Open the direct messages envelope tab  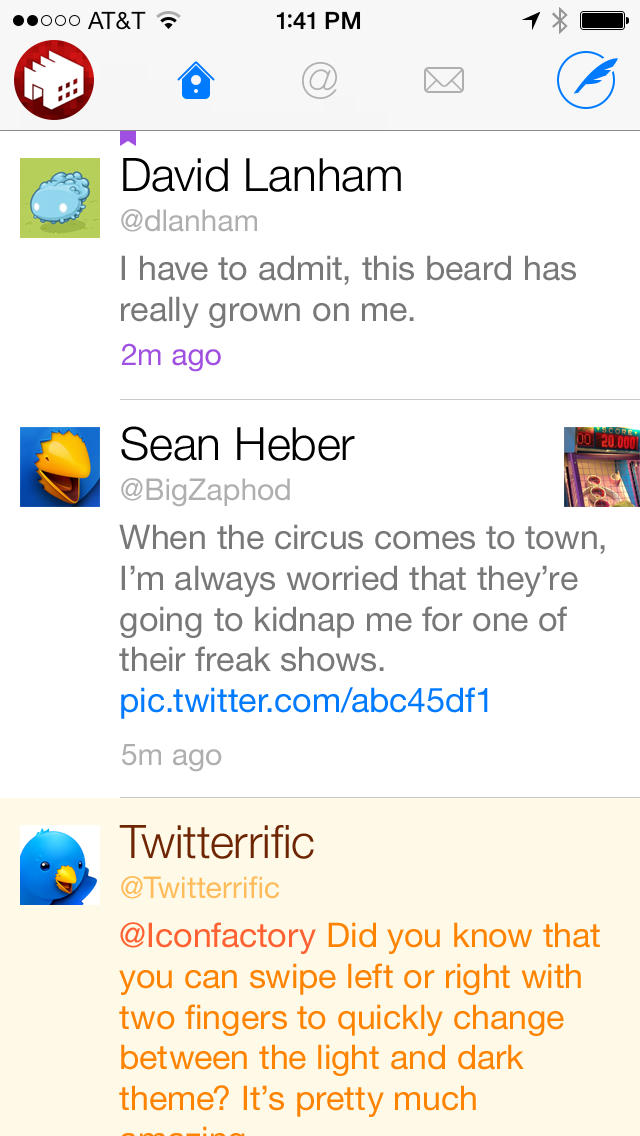[x=445, y=80]
